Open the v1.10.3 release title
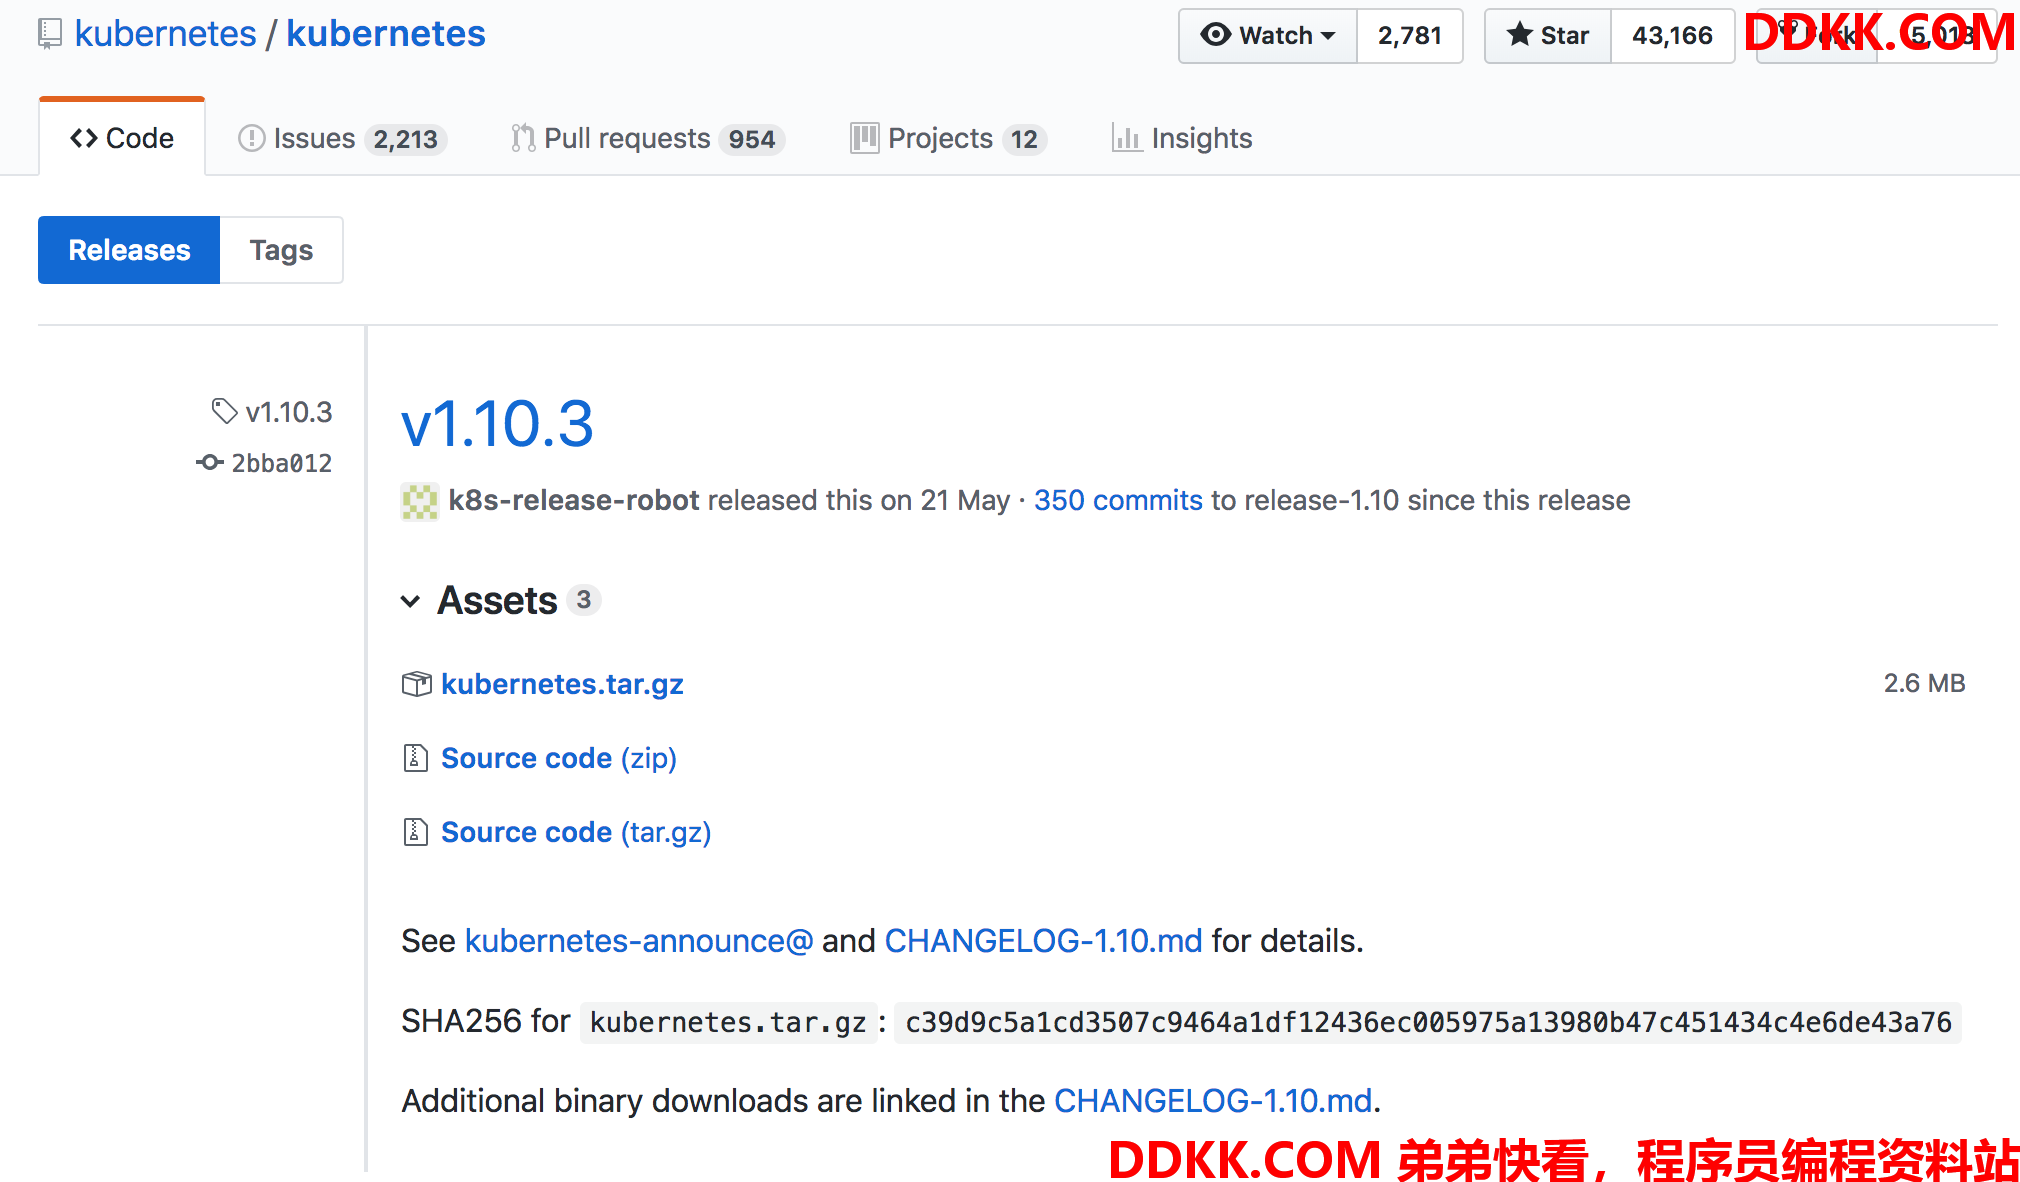 tap(497, 423)
